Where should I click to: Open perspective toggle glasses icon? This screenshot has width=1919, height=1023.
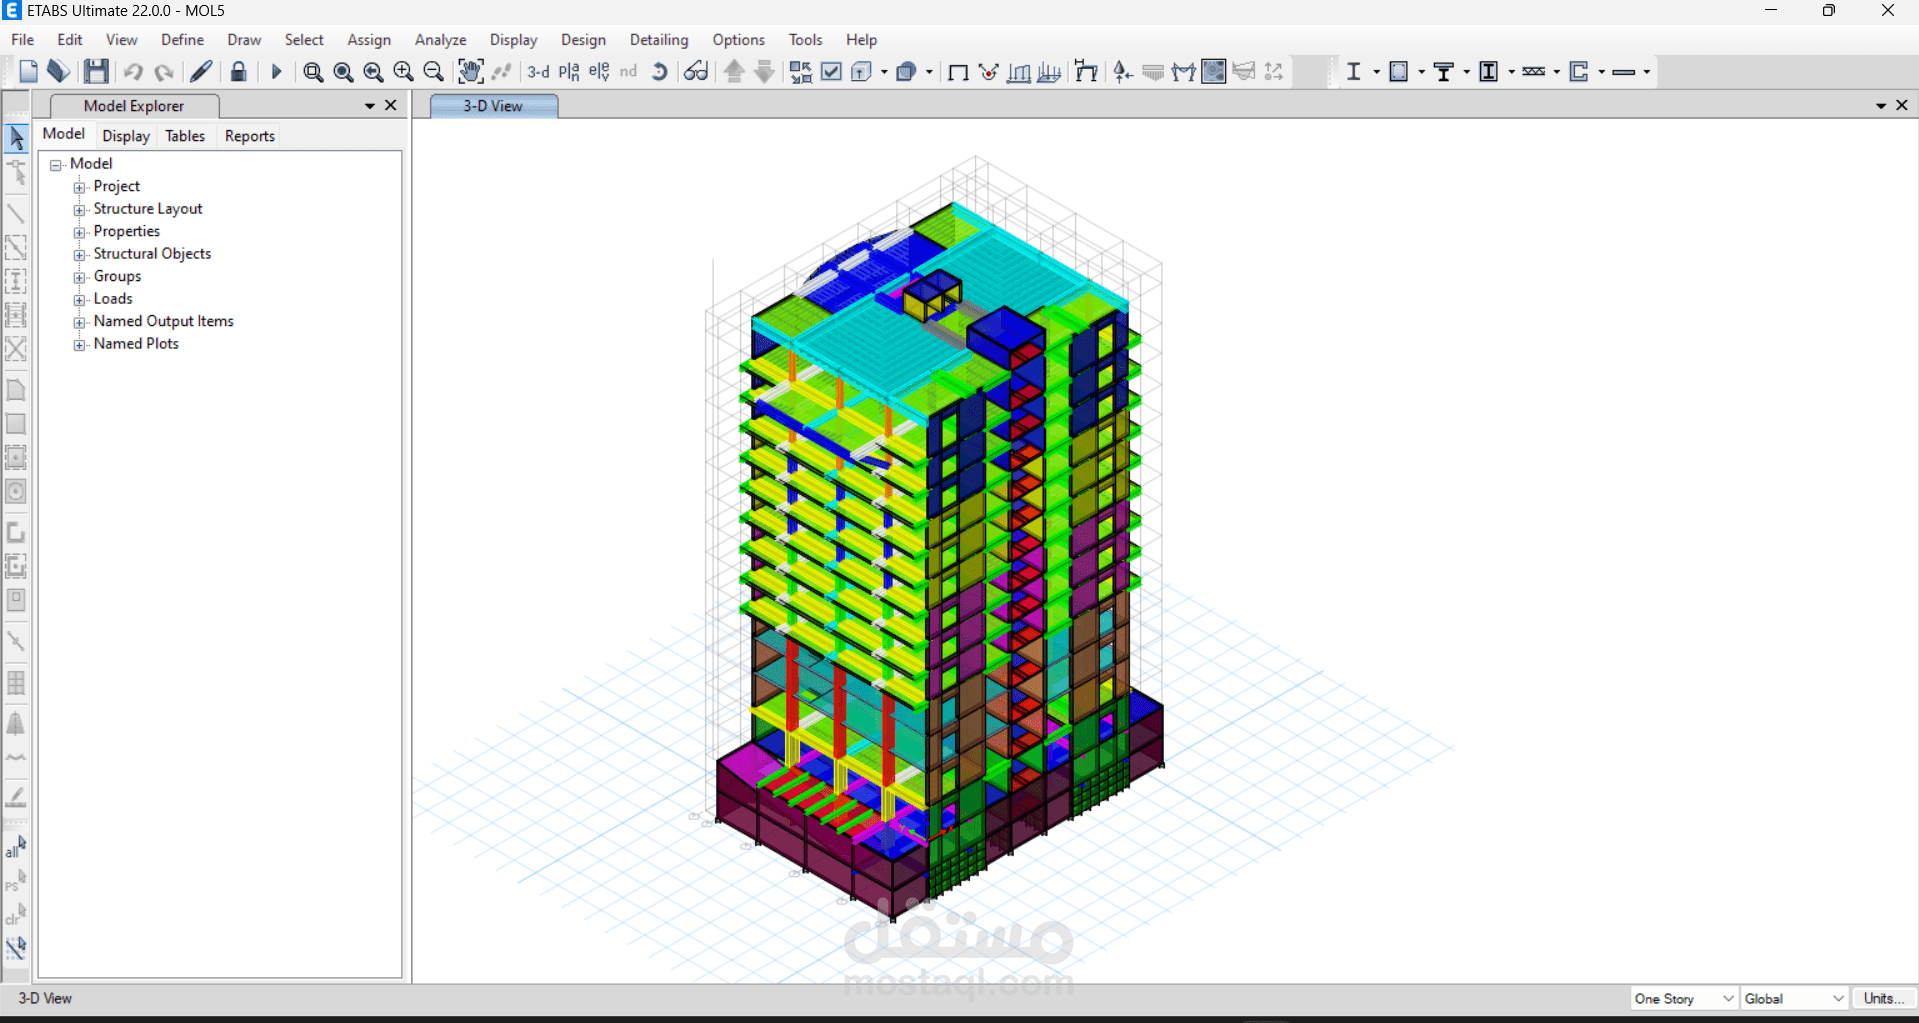pyautogui.click(x=696, y=71)
